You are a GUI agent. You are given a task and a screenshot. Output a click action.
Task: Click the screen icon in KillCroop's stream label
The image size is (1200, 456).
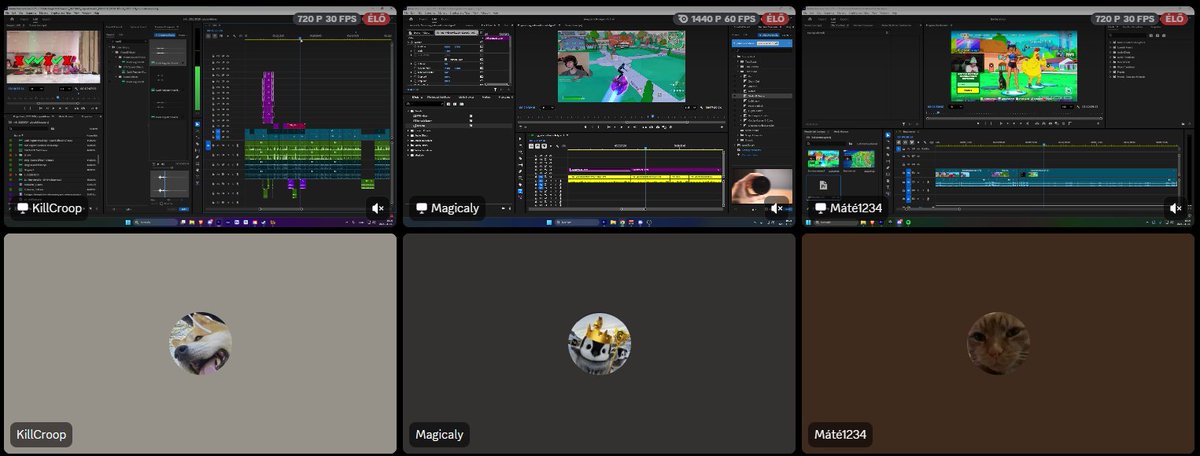tap(23, 208)
